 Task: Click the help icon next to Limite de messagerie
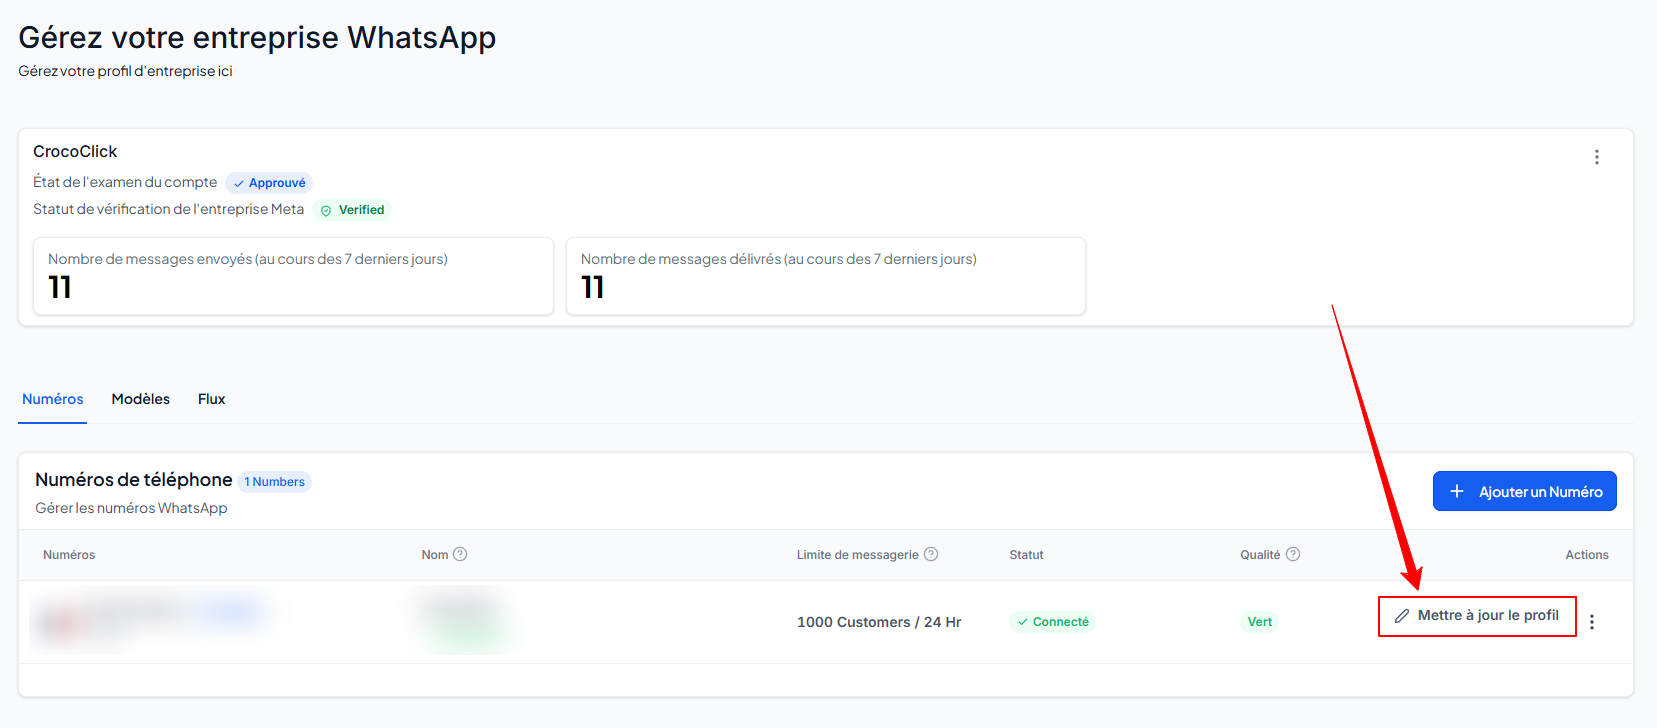(x=931, y=554)
